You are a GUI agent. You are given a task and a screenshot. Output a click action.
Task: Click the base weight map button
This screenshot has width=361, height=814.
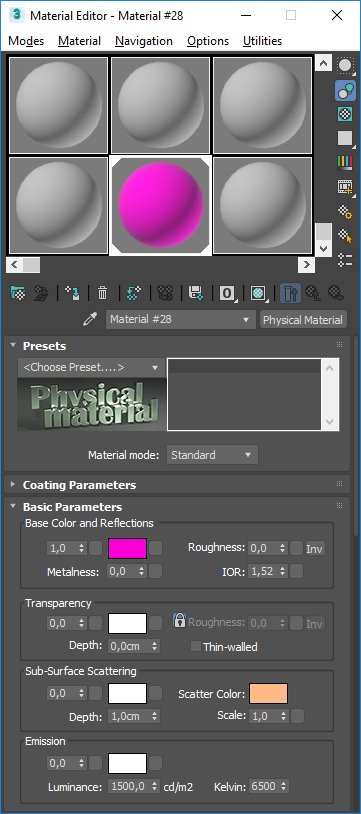96,548
